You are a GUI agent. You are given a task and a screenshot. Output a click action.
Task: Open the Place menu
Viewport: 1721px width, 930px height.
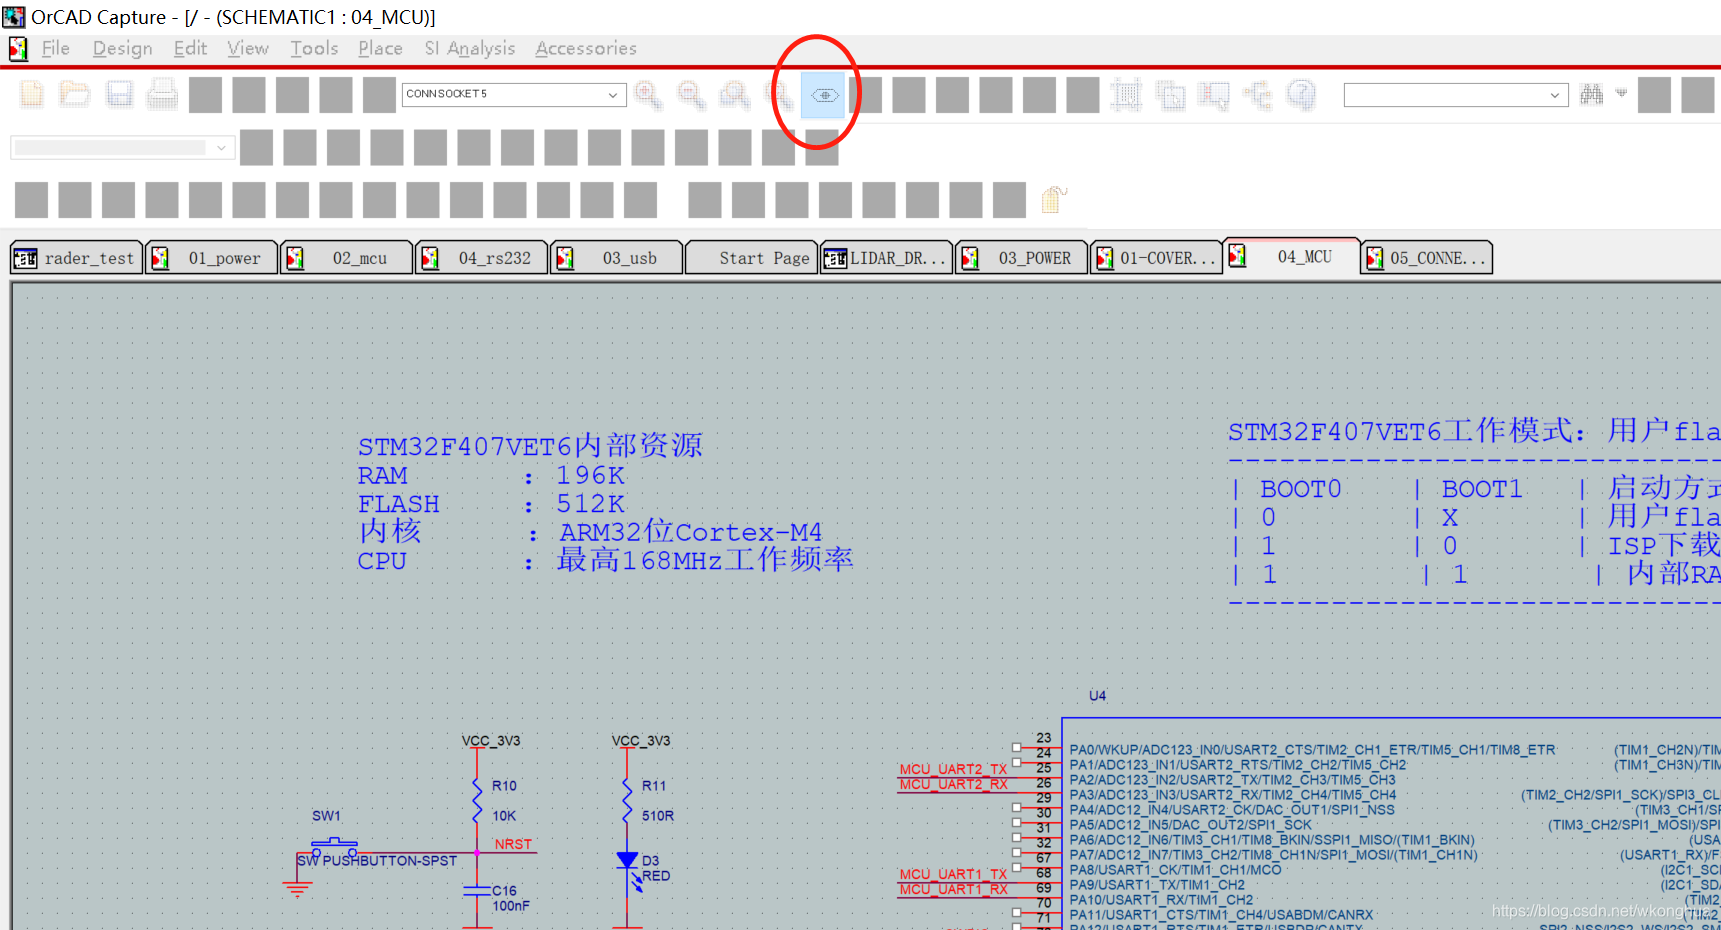380,48
